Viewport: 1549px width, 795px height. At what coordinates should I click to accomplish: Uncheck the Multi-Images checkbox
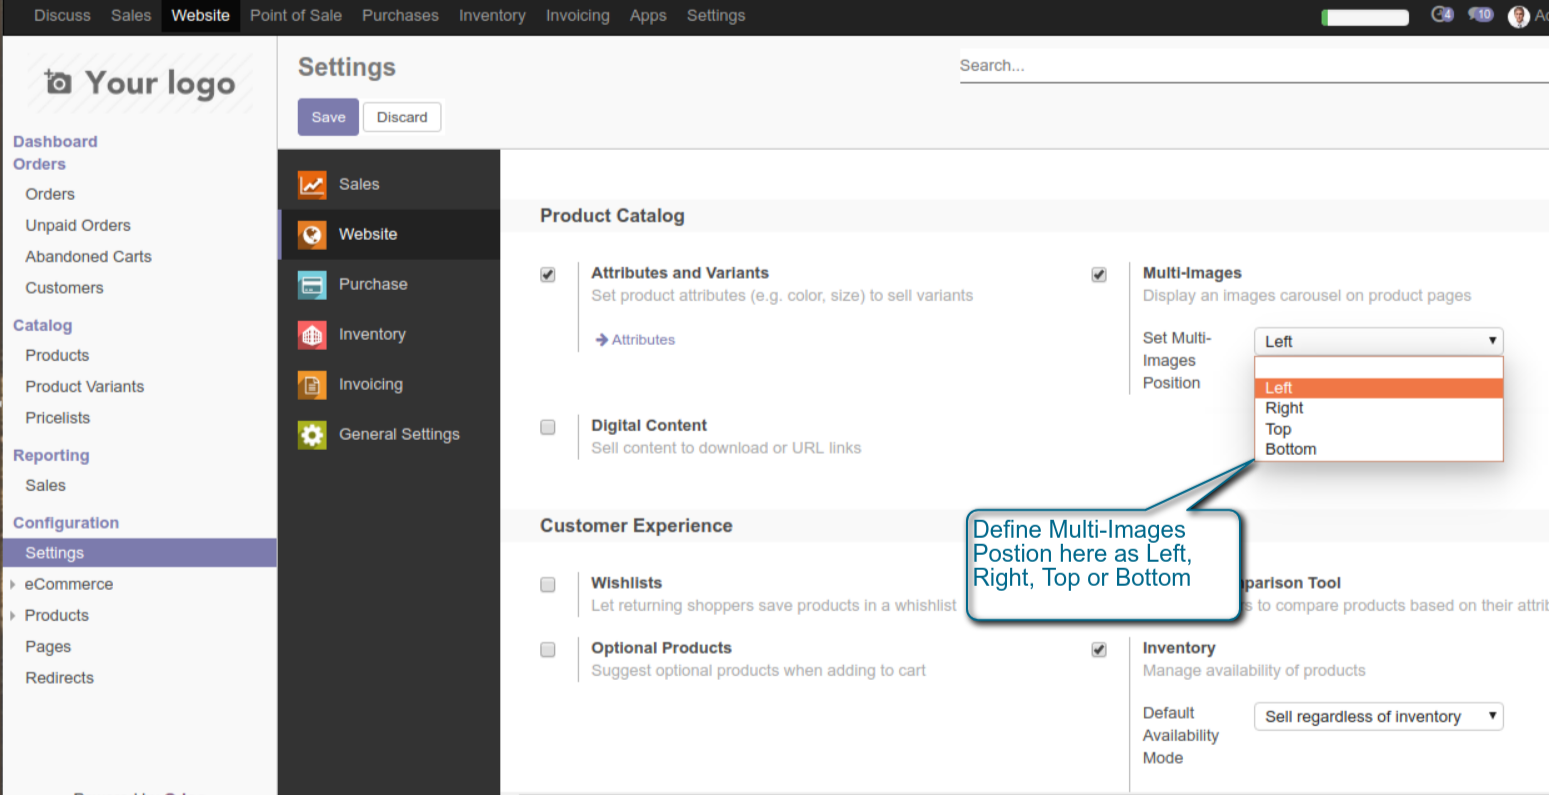[x=1099, y=274]
